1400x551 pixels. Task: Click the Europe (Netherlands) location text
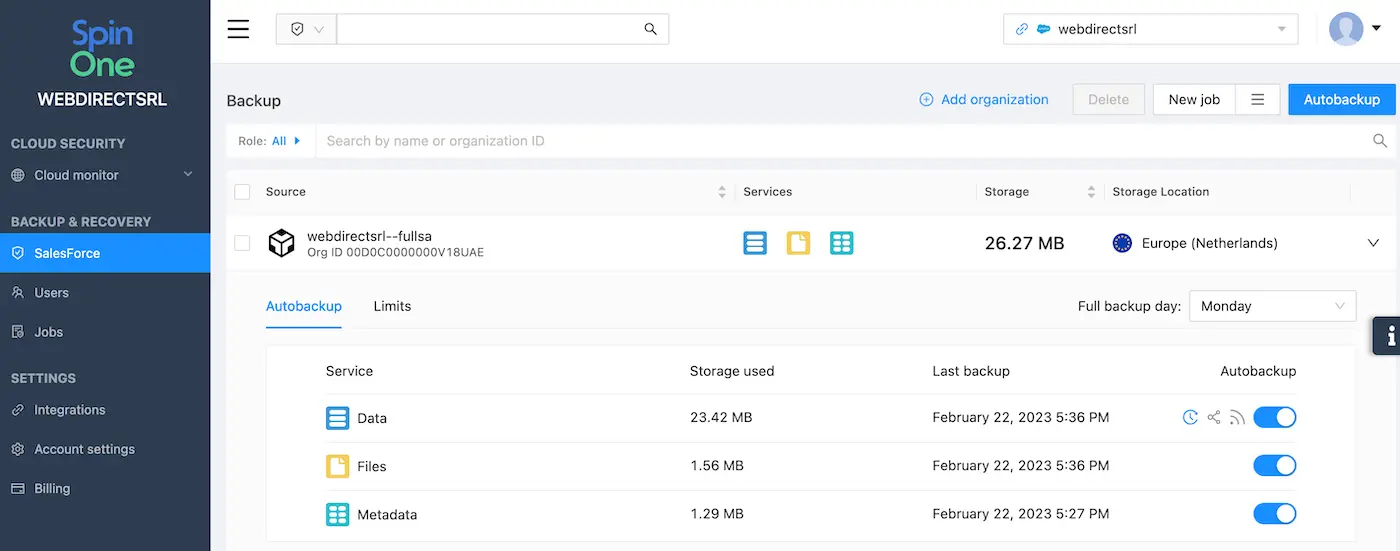click(1209, 243)
